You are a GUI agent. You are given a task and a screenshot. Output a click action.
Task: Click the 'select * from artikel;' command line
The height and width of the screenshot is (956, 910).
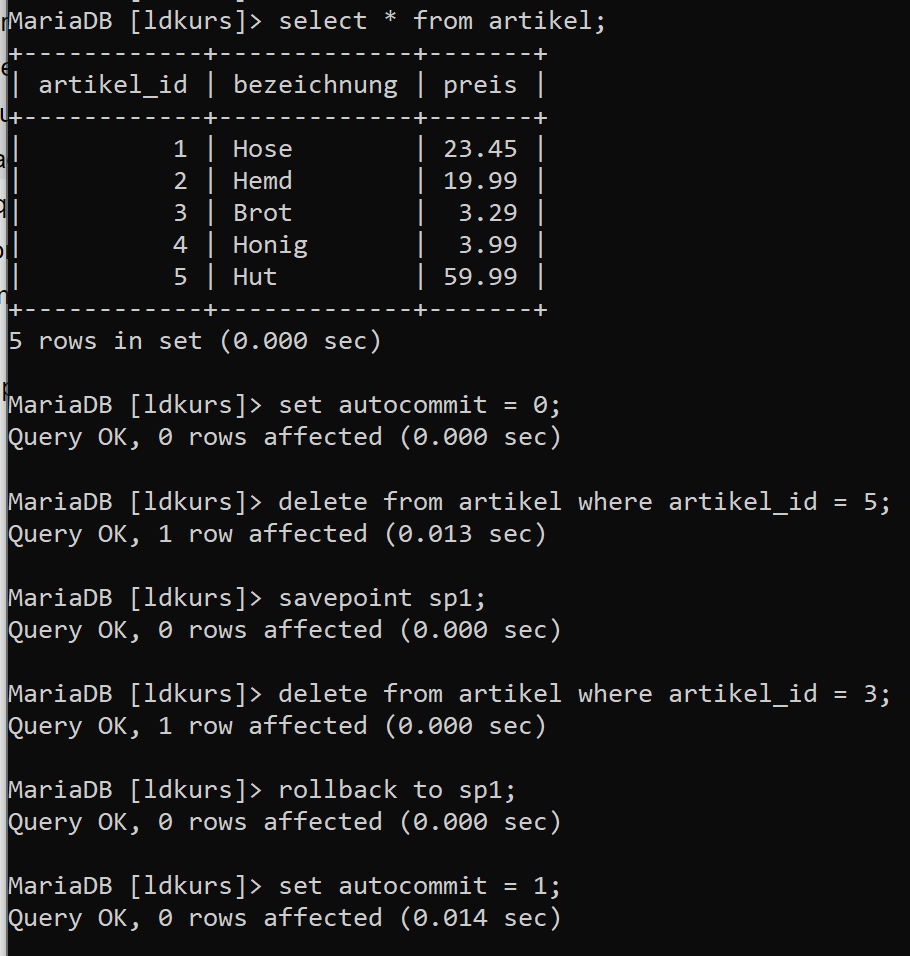tap(443, 21)
